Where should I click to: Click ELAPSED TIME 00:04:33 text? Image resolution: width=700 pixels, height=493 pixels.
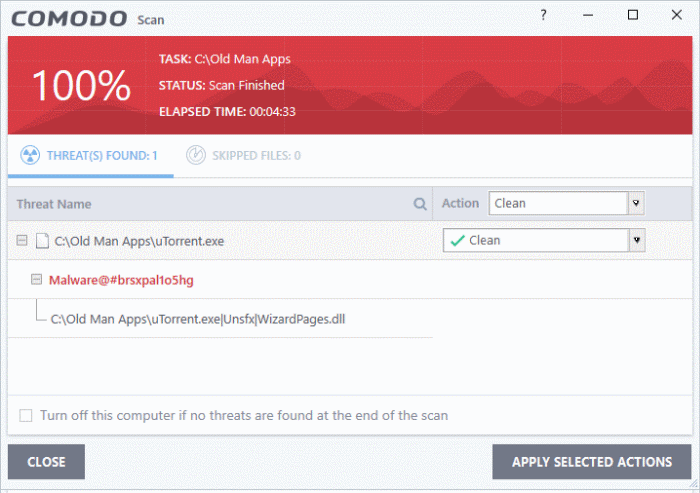pyautogui.click(x=227, y=111)
